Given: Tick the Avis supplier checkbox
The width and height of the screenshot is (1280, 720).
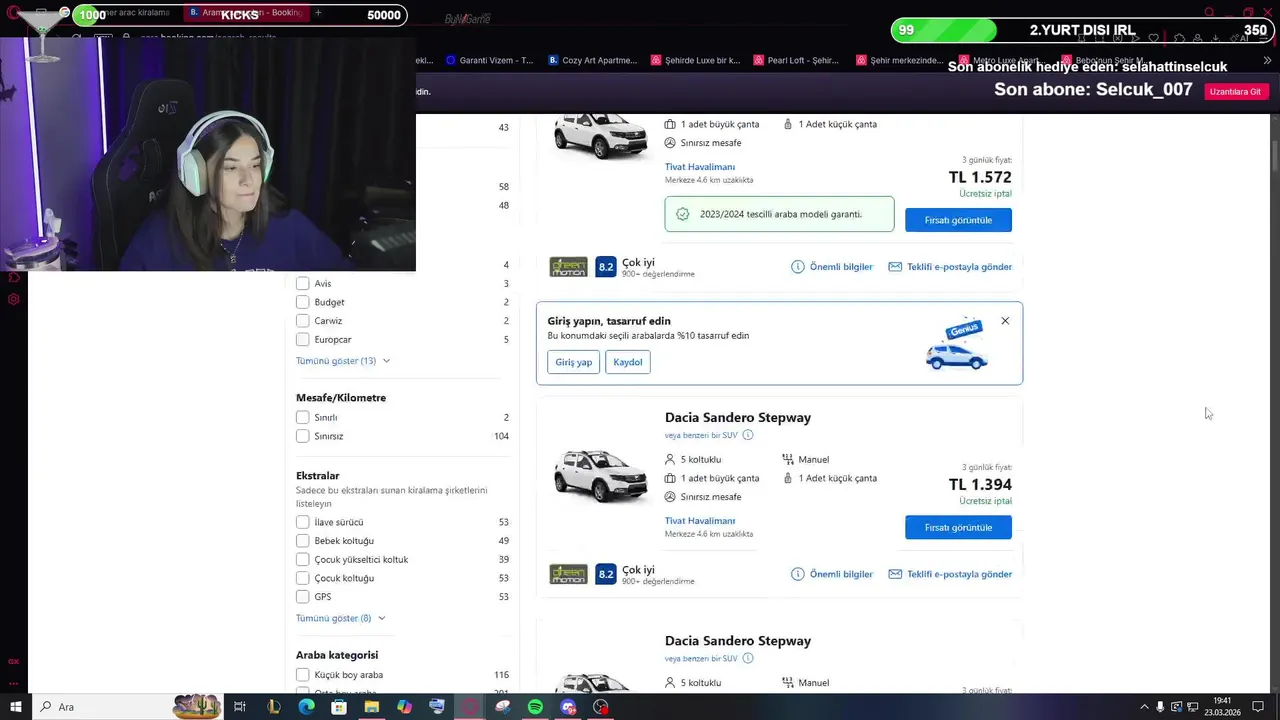Looking at the screenshot, I should (302, 283).
